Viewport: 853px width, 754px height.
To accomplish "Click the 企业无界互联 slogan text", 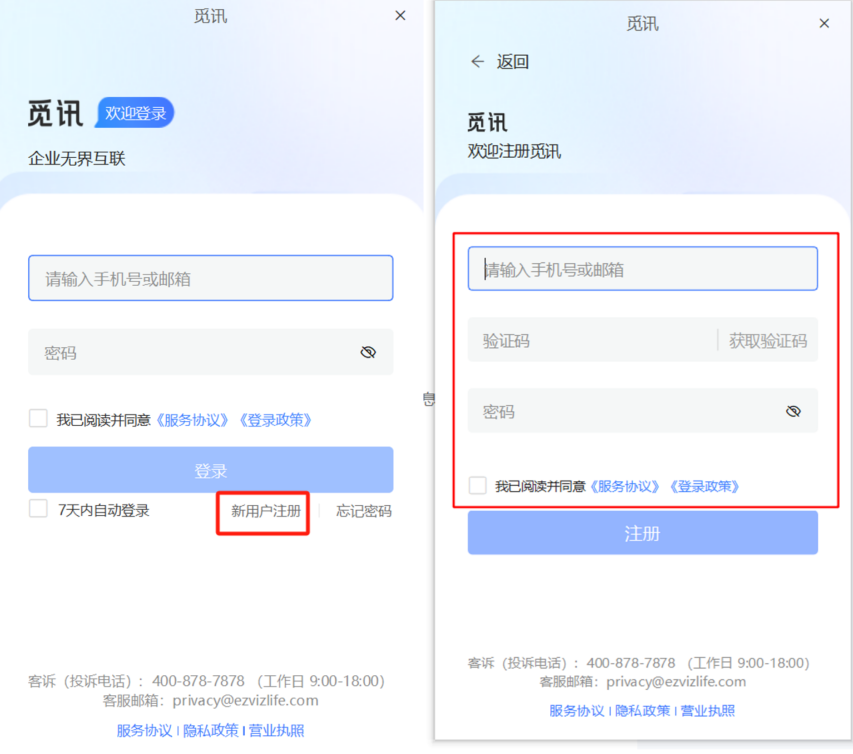I will click(77, 159).
